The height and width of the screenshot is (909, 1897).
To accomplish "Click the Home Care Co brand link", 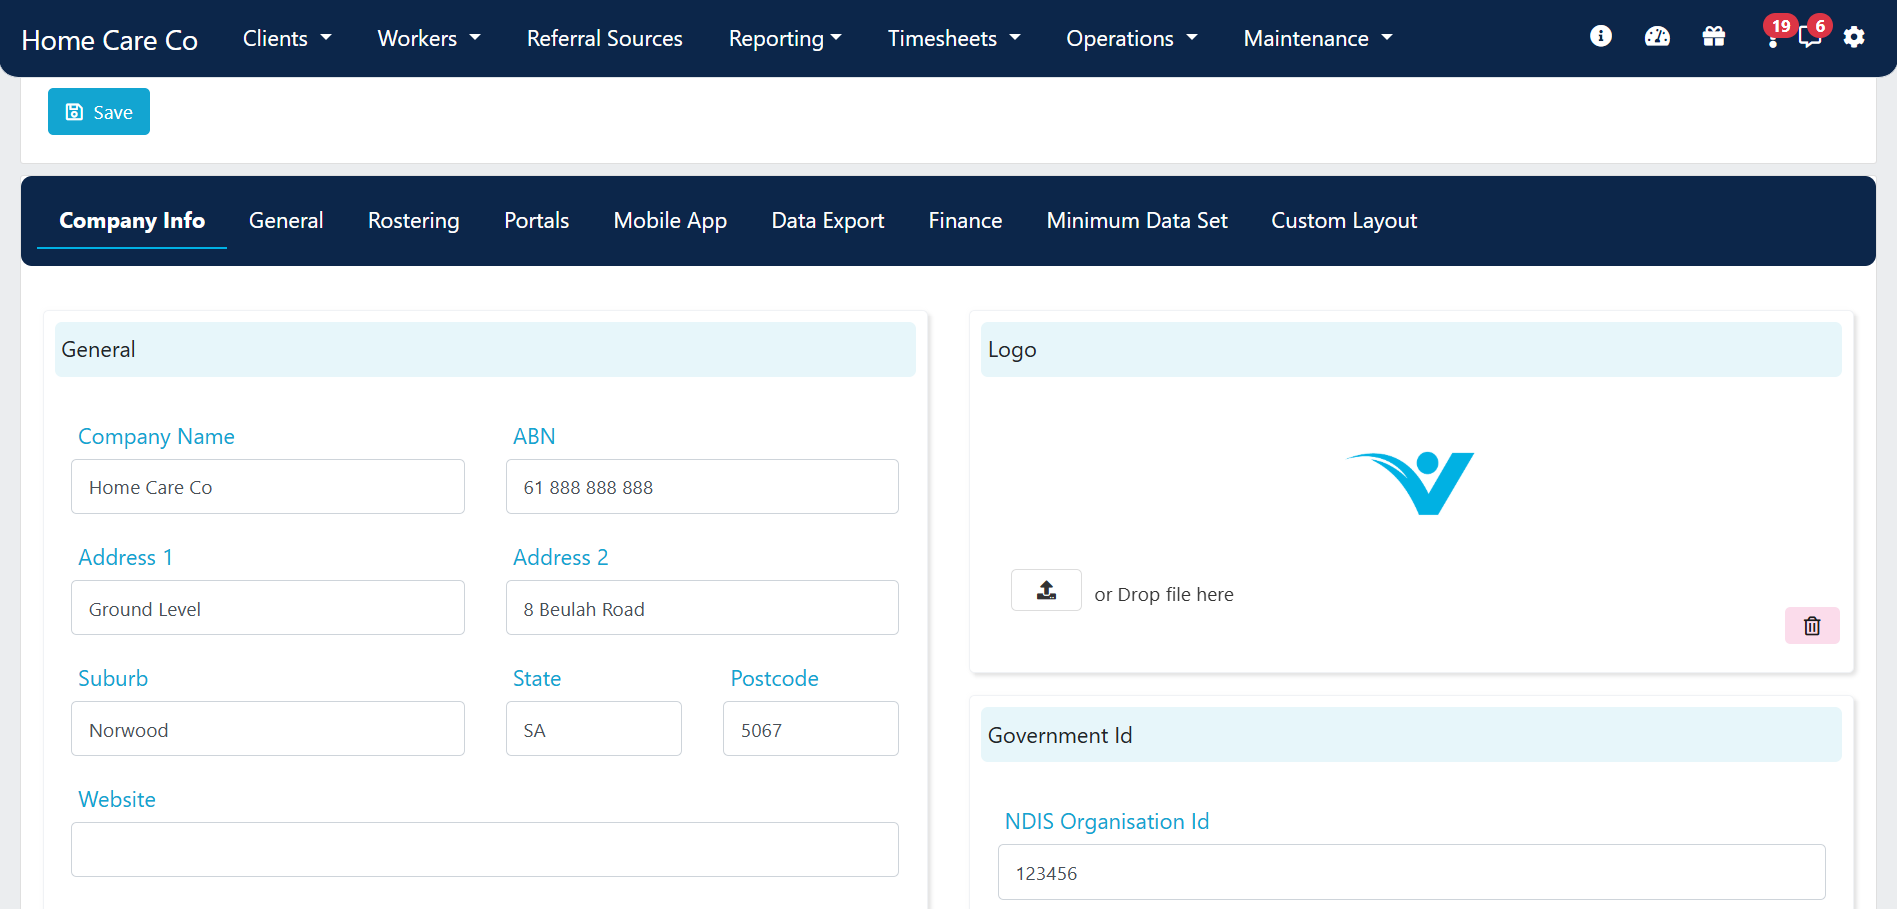I will pos(110,40).
